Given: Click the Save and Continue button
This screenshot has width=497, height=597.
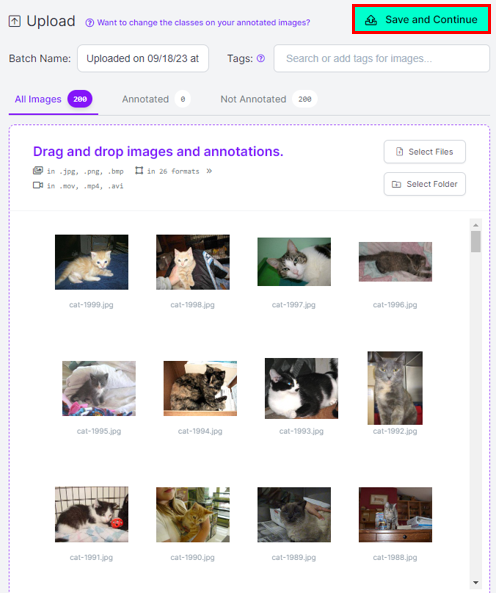Looking at the screenshot, I should [x=421, y=19].
